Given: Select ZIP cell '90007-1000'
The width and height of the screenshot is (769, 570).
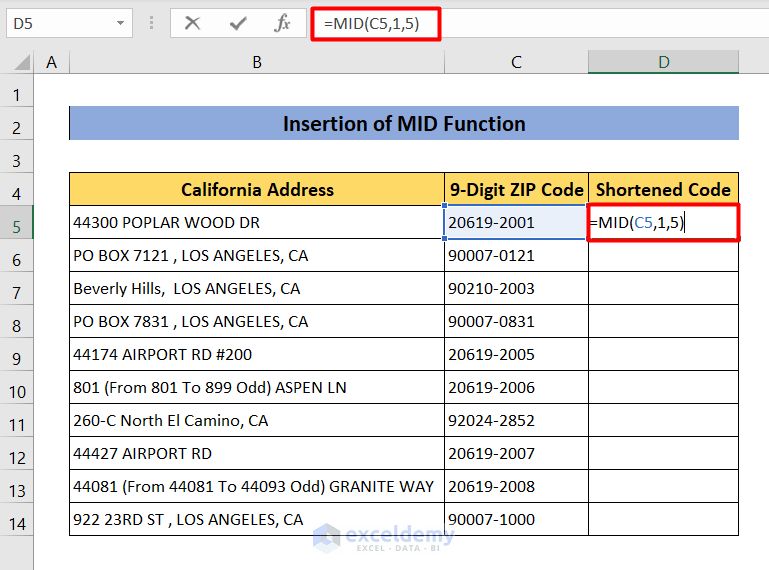Looking at the screenshot, I should point(516,519).
